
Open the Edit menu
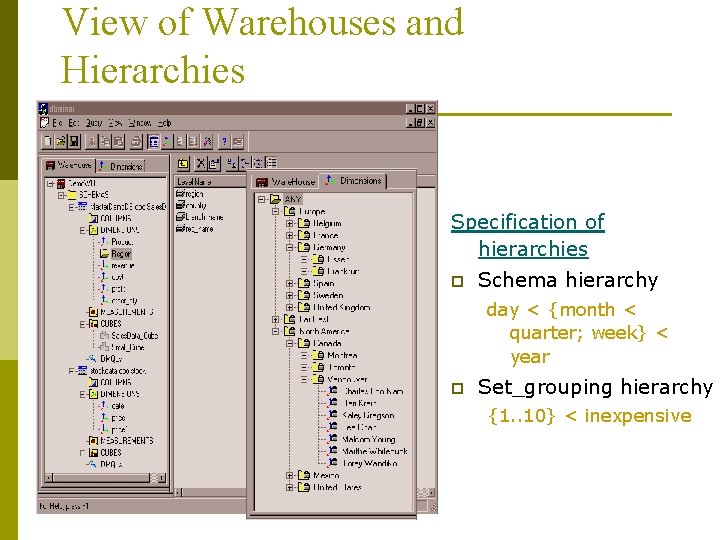[74, 123]
